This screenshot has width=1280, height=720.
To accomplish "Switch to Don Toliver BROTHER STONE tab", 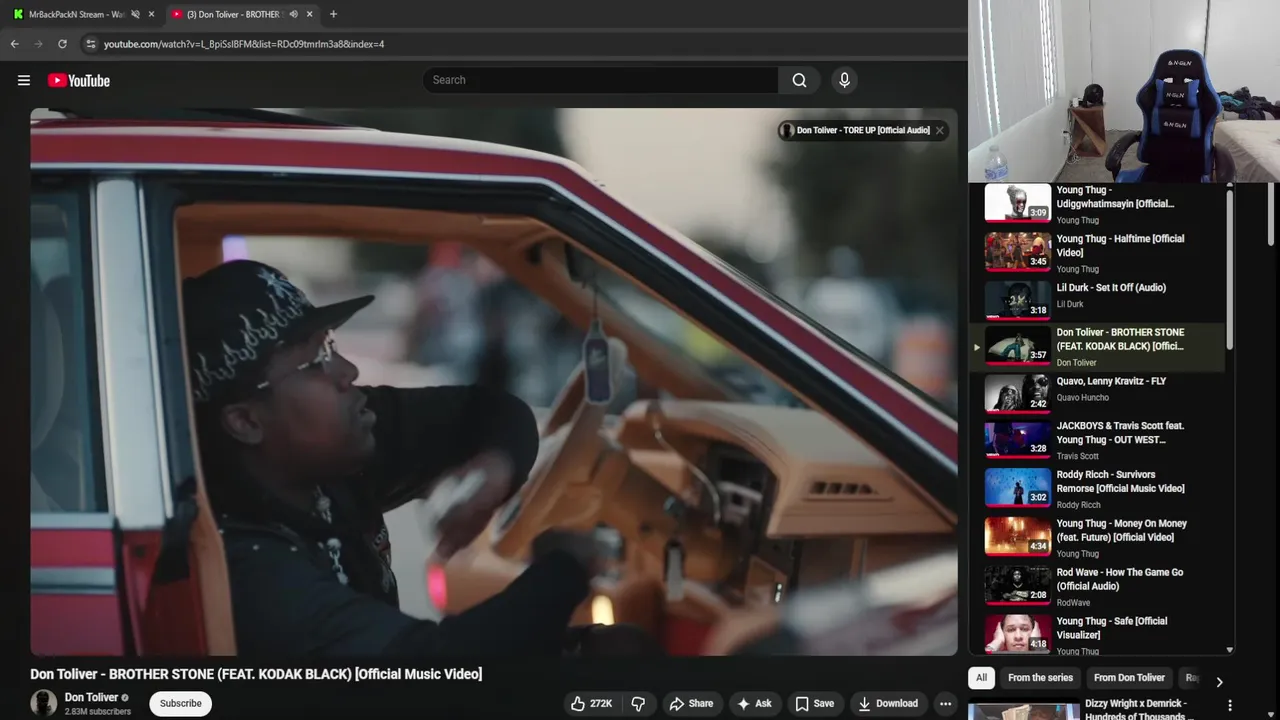I will [233, 14].
